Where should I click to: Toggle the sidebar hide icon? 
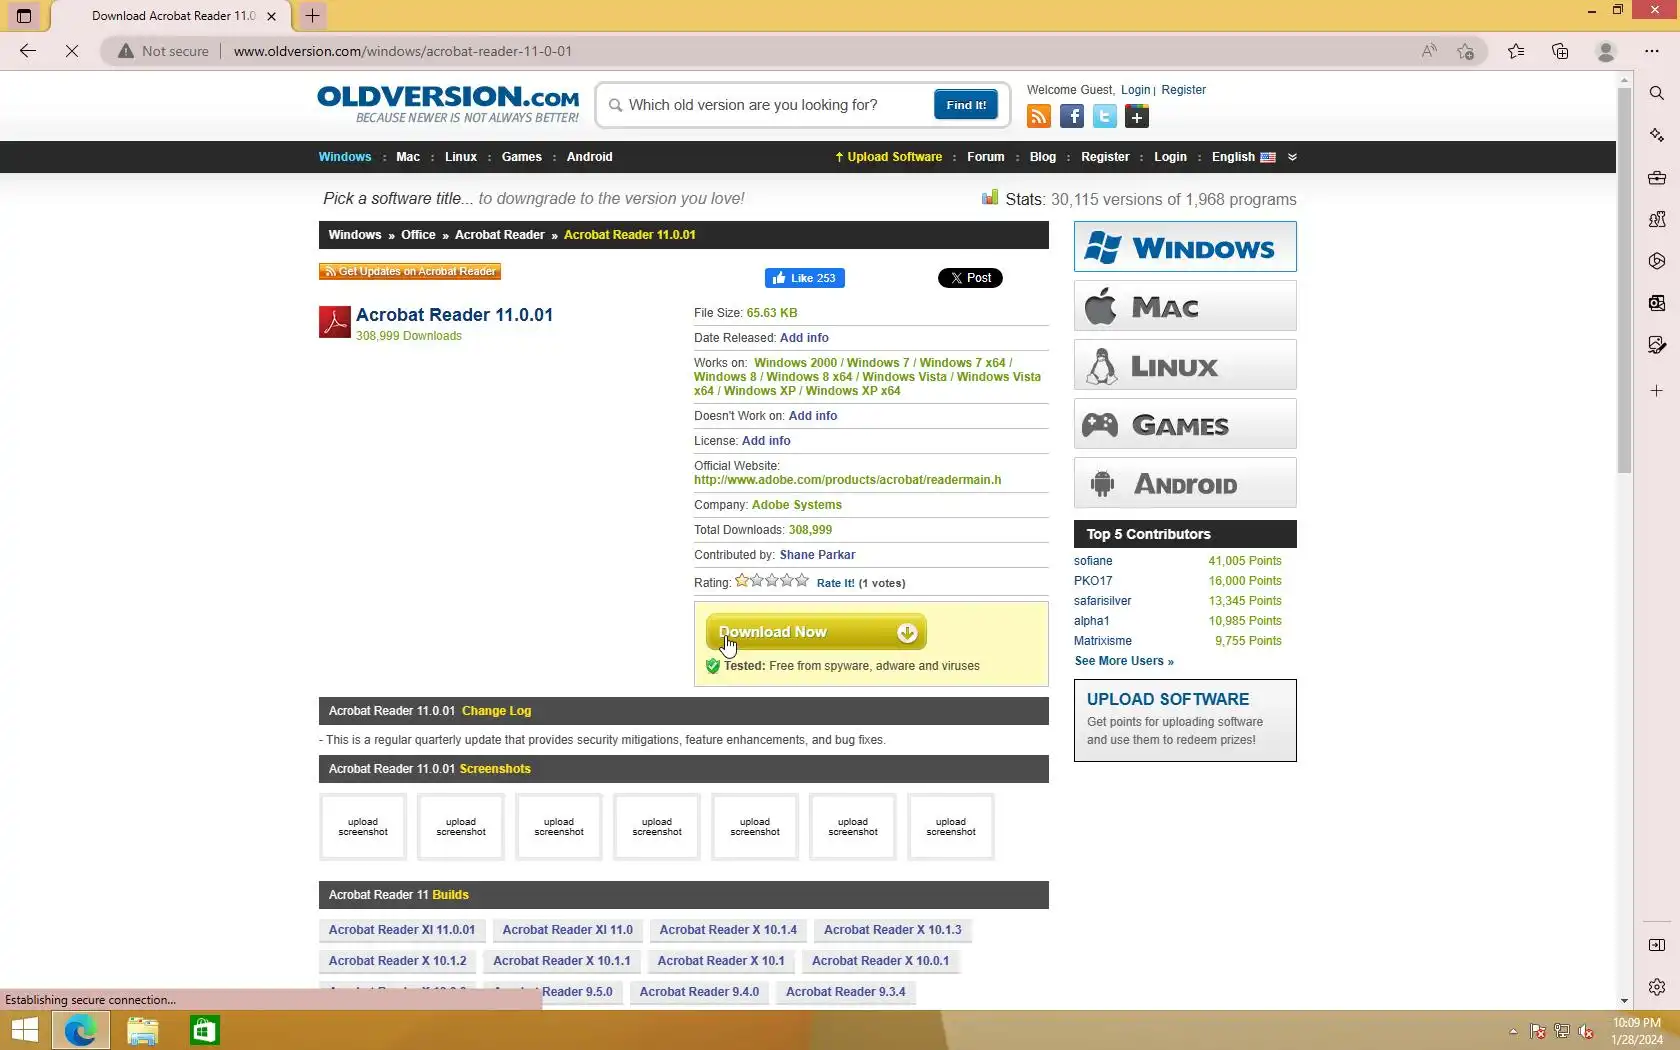[x=1657, y=945]
